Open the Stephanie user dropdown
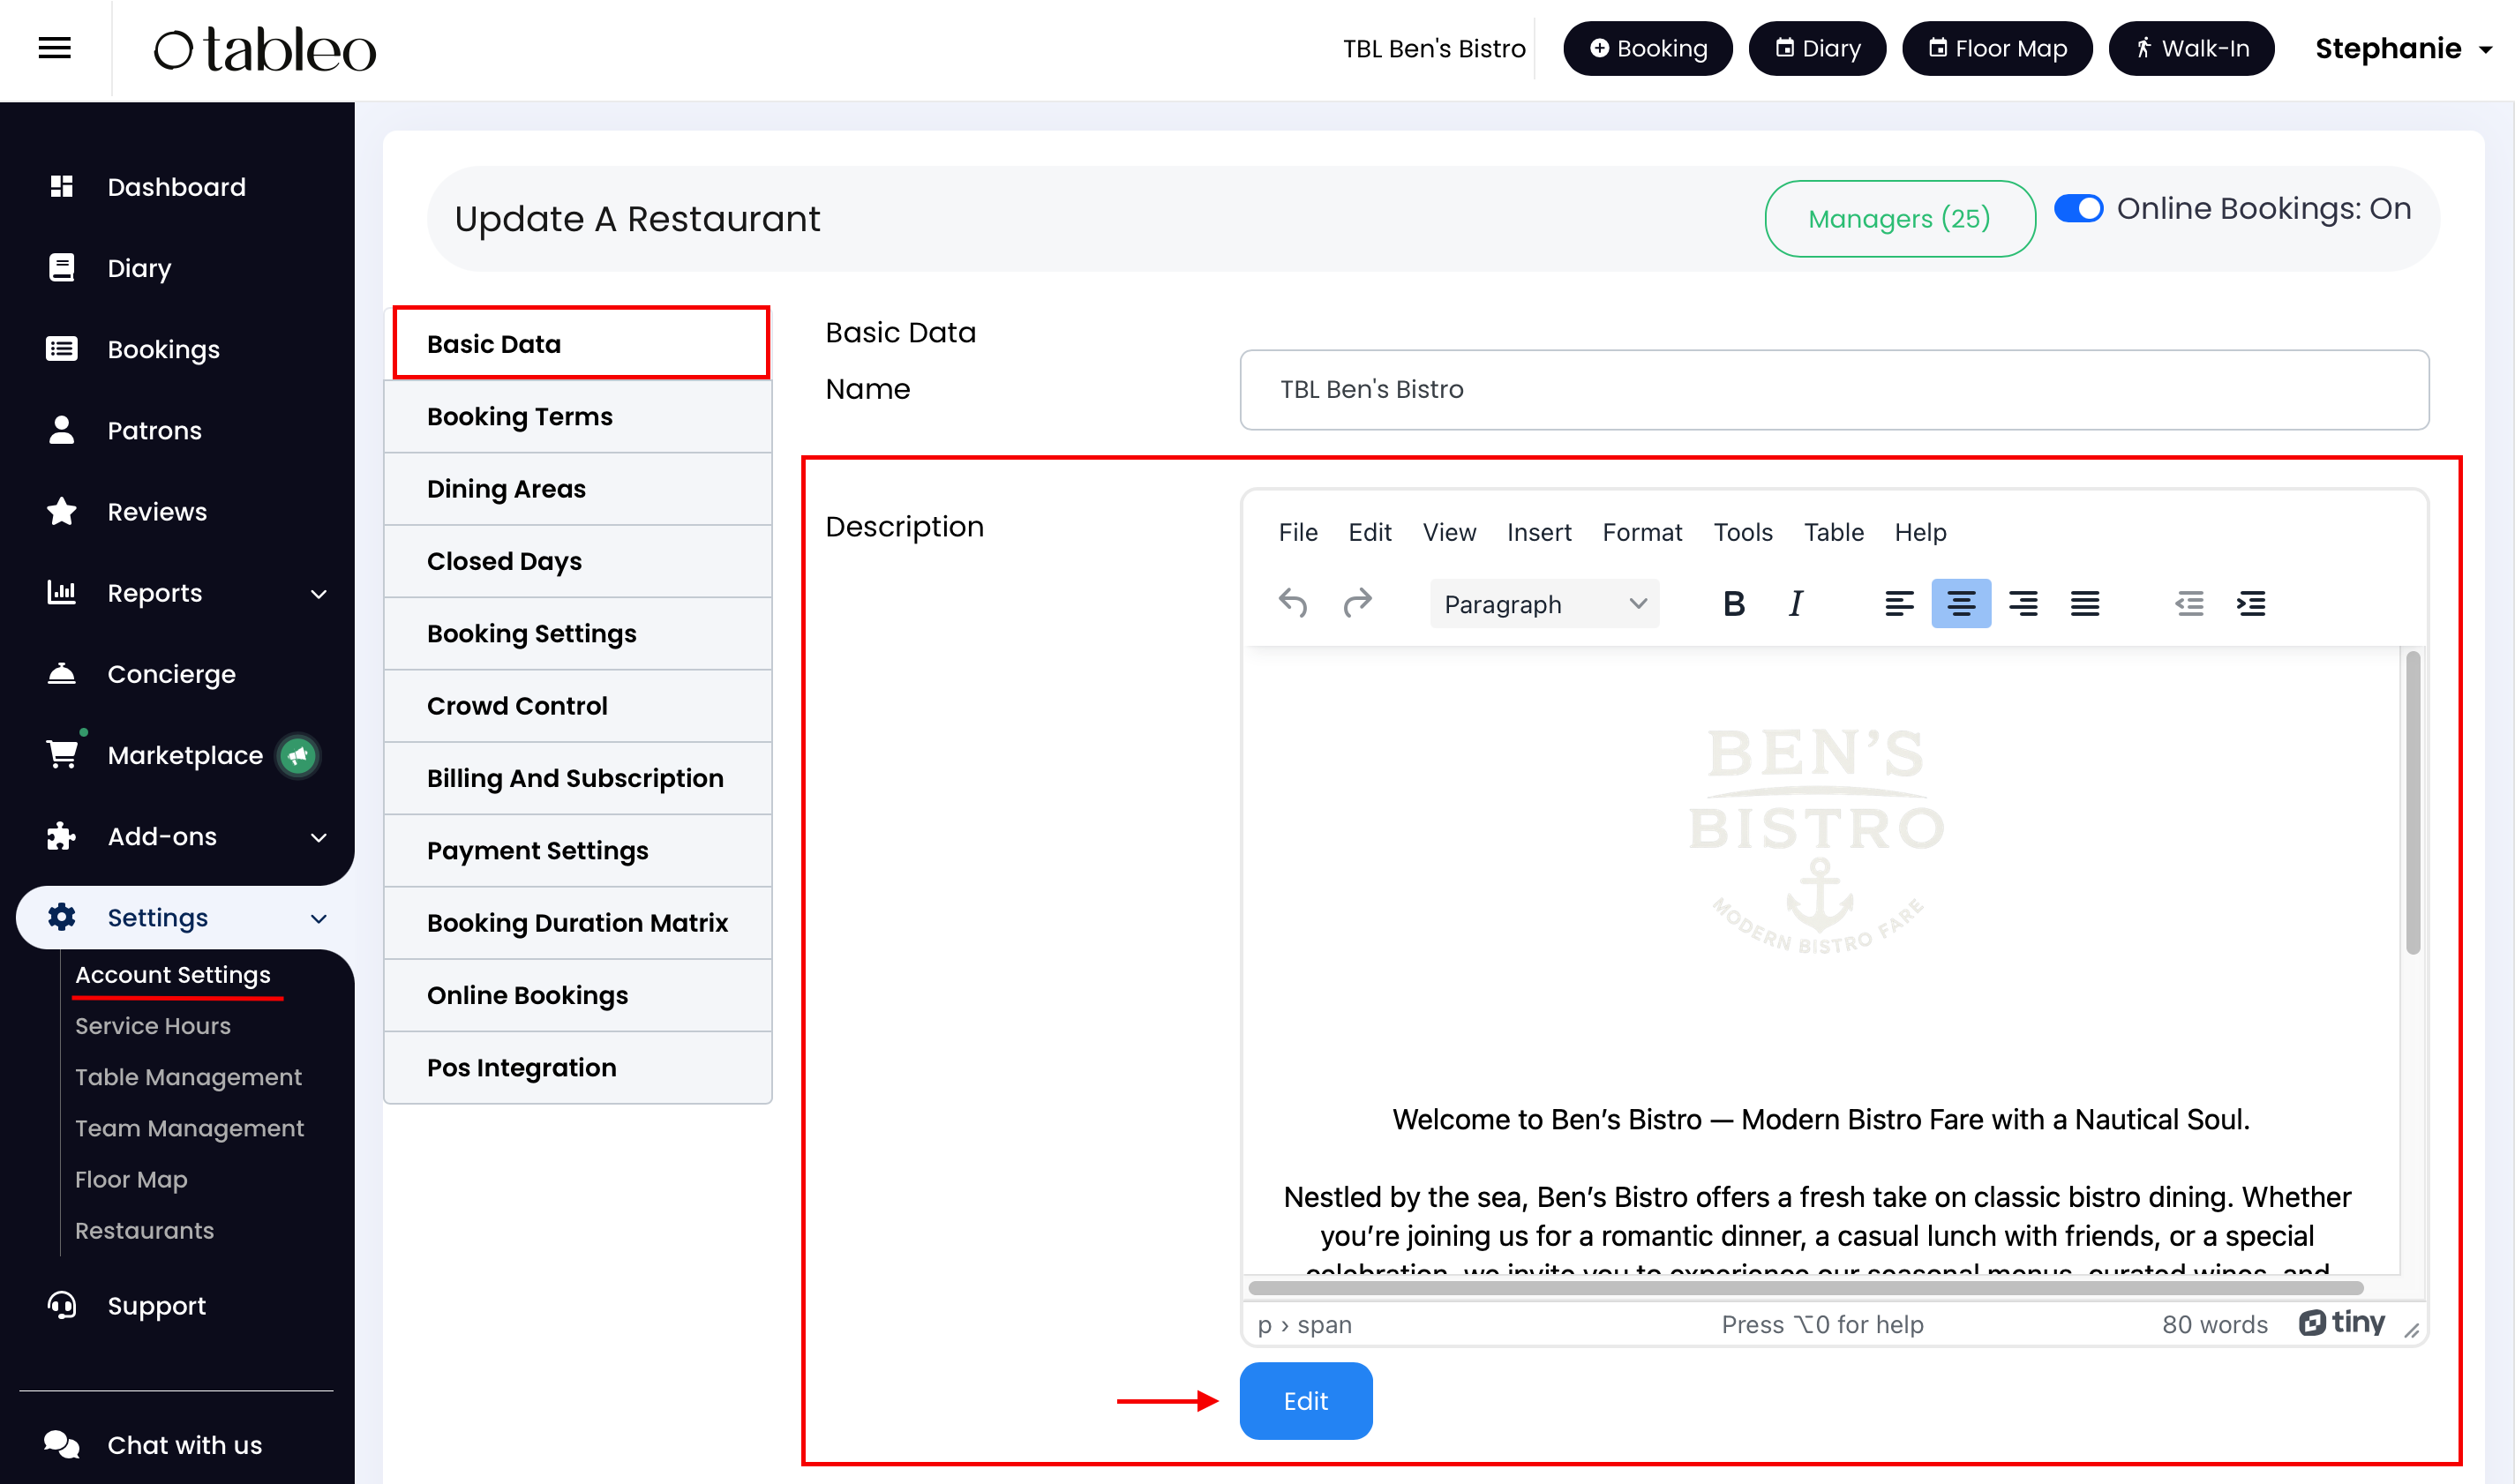Screen dimensions: 2515x1484 [x=2402, y=48]
